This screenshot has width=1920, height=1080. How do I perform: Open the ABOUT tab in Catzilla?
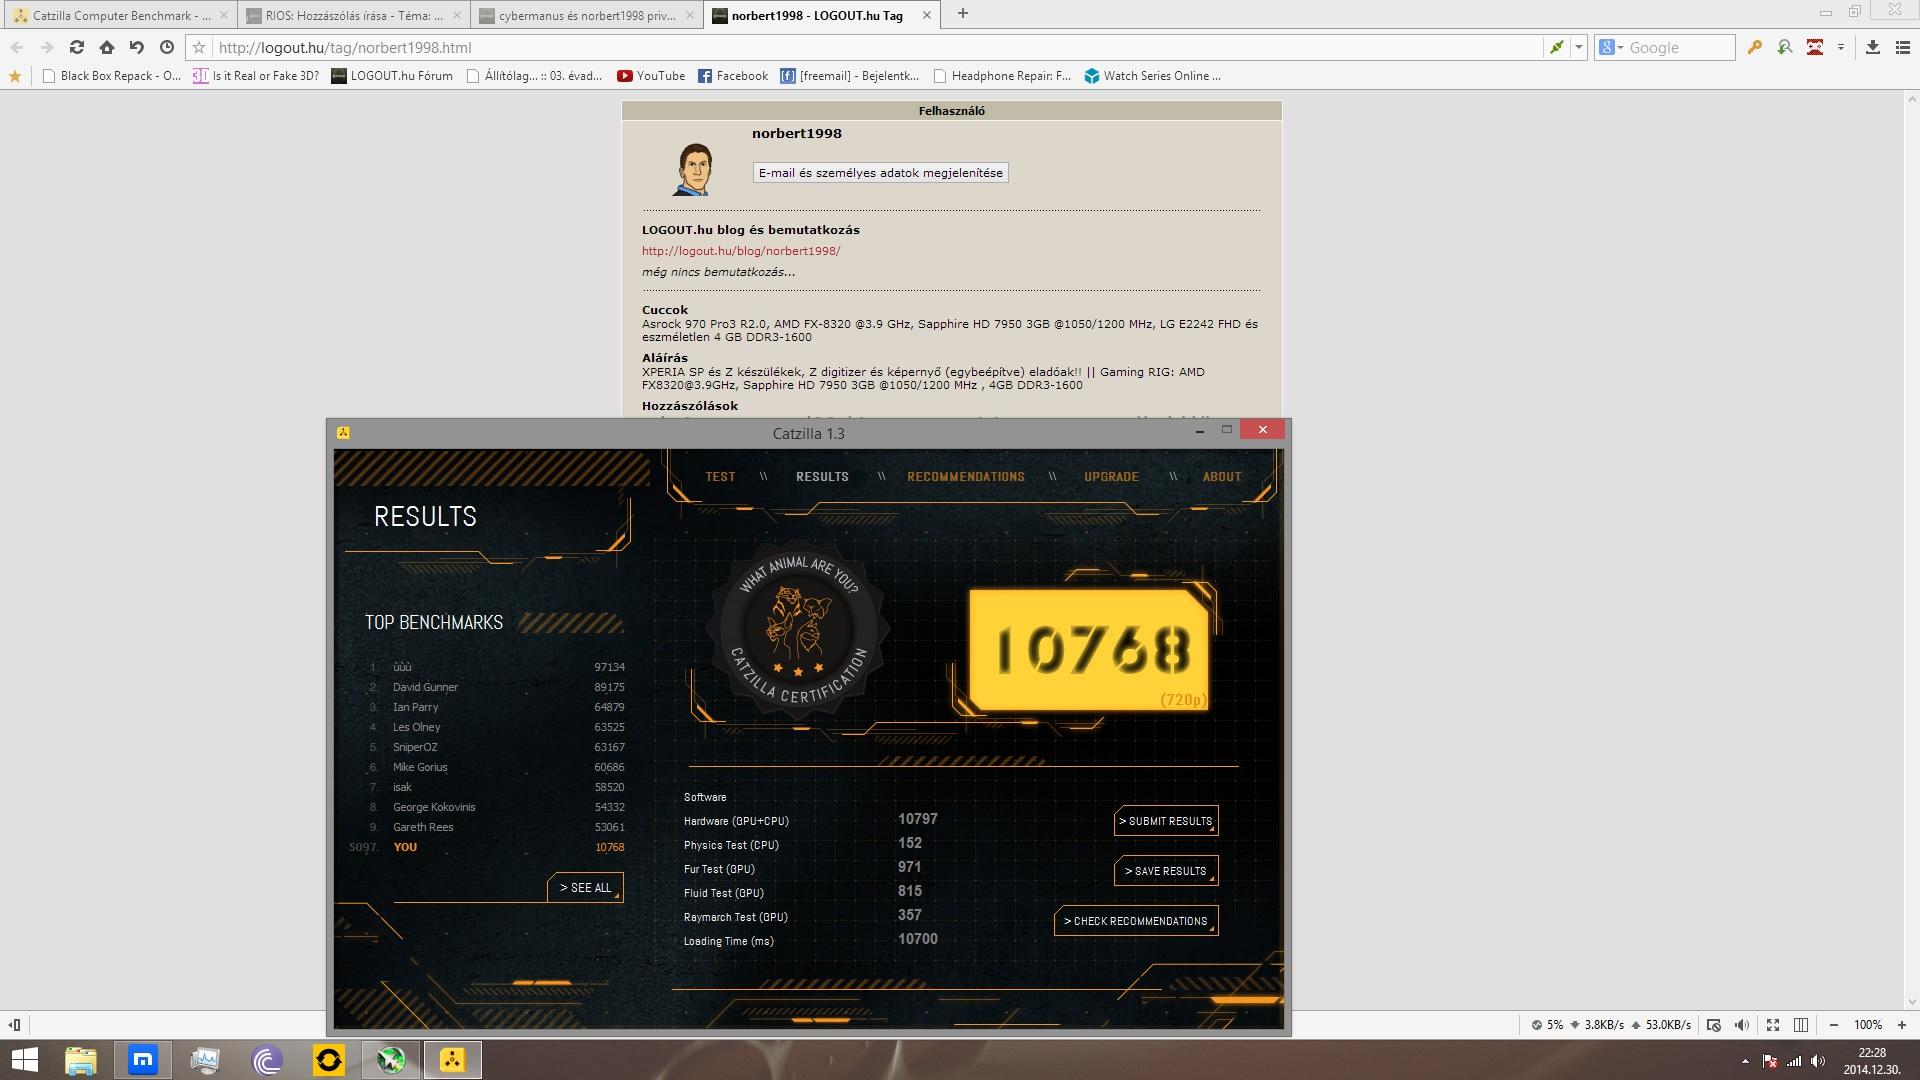(x=1222, y=477)
